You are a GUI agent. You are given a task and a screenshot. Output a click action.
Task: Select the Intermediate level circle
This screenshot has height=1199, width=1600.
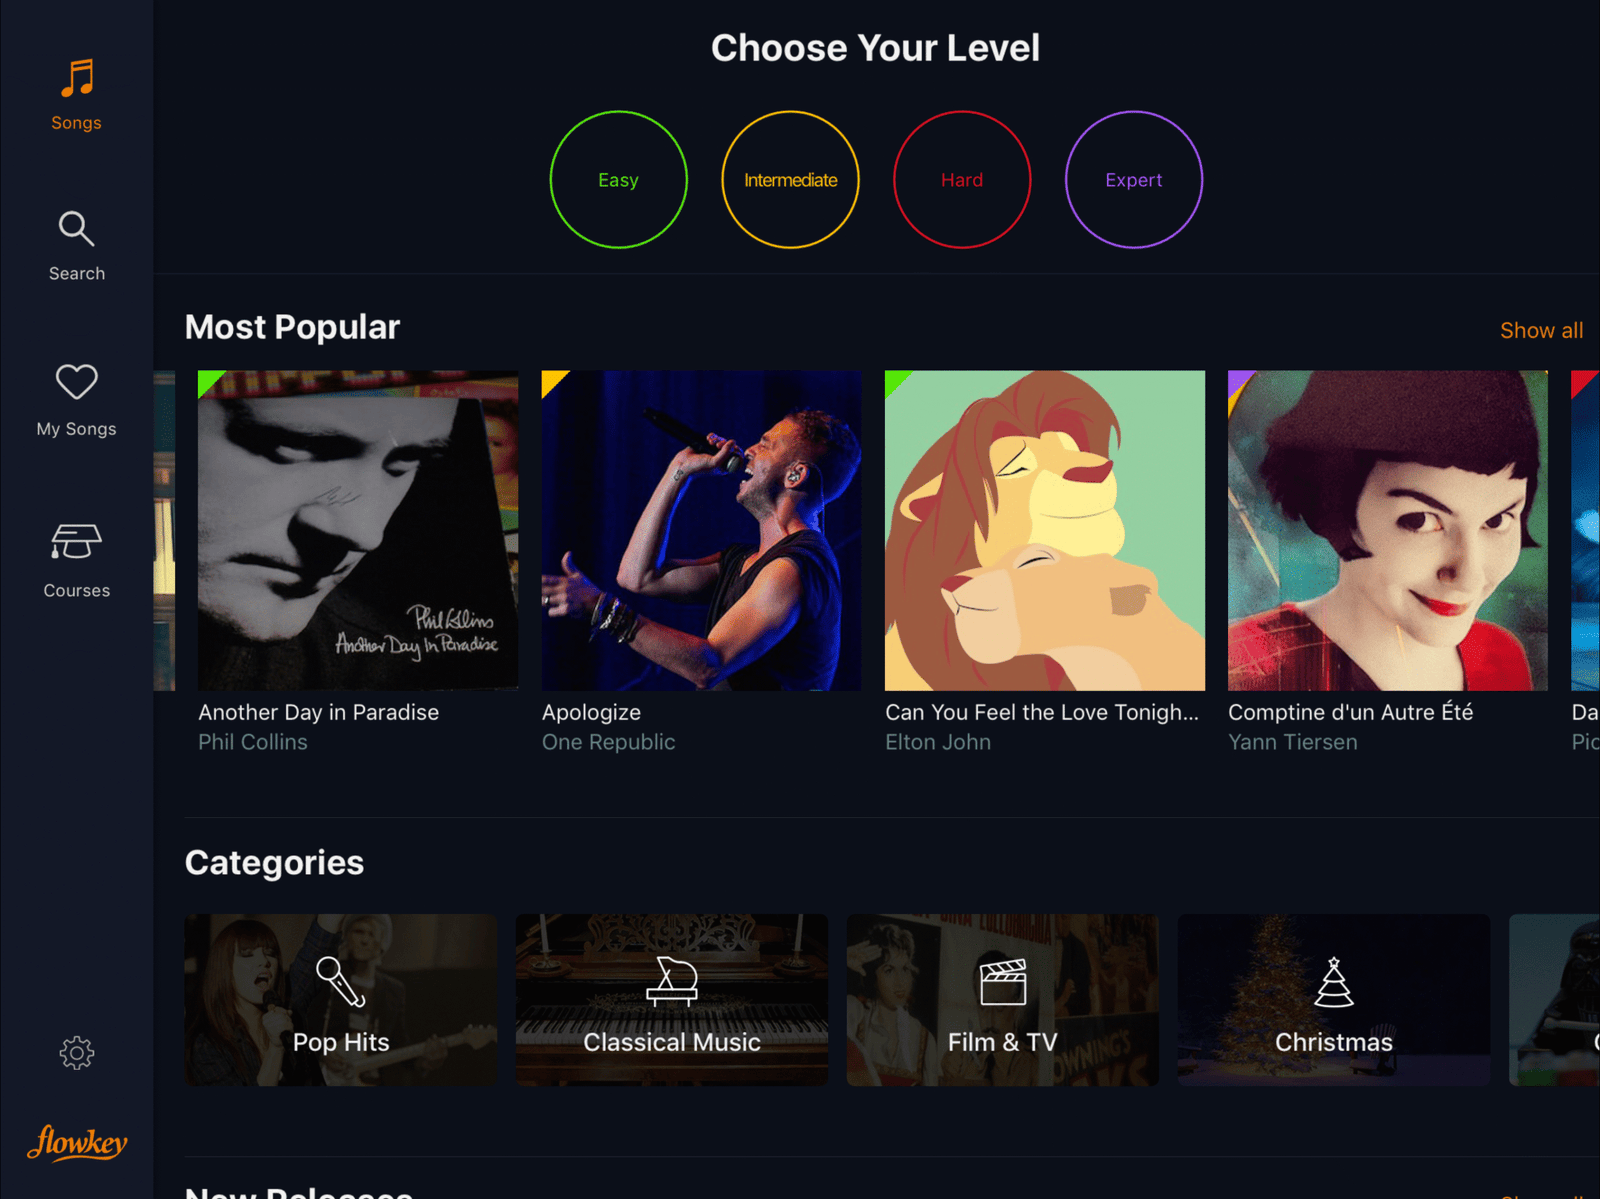click(x=791, y=180)
